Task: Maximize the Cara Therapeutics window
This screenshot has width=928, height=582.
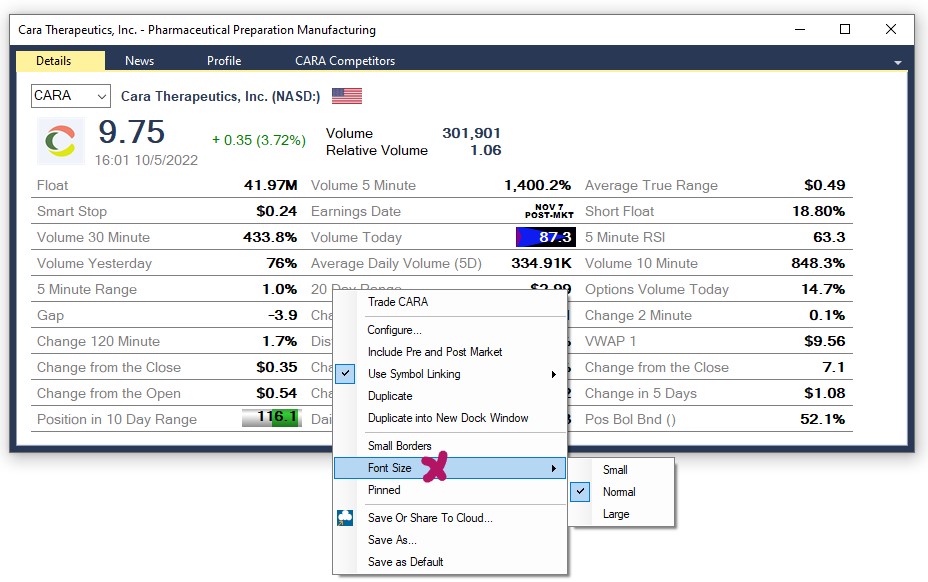Action: (845, 30)
